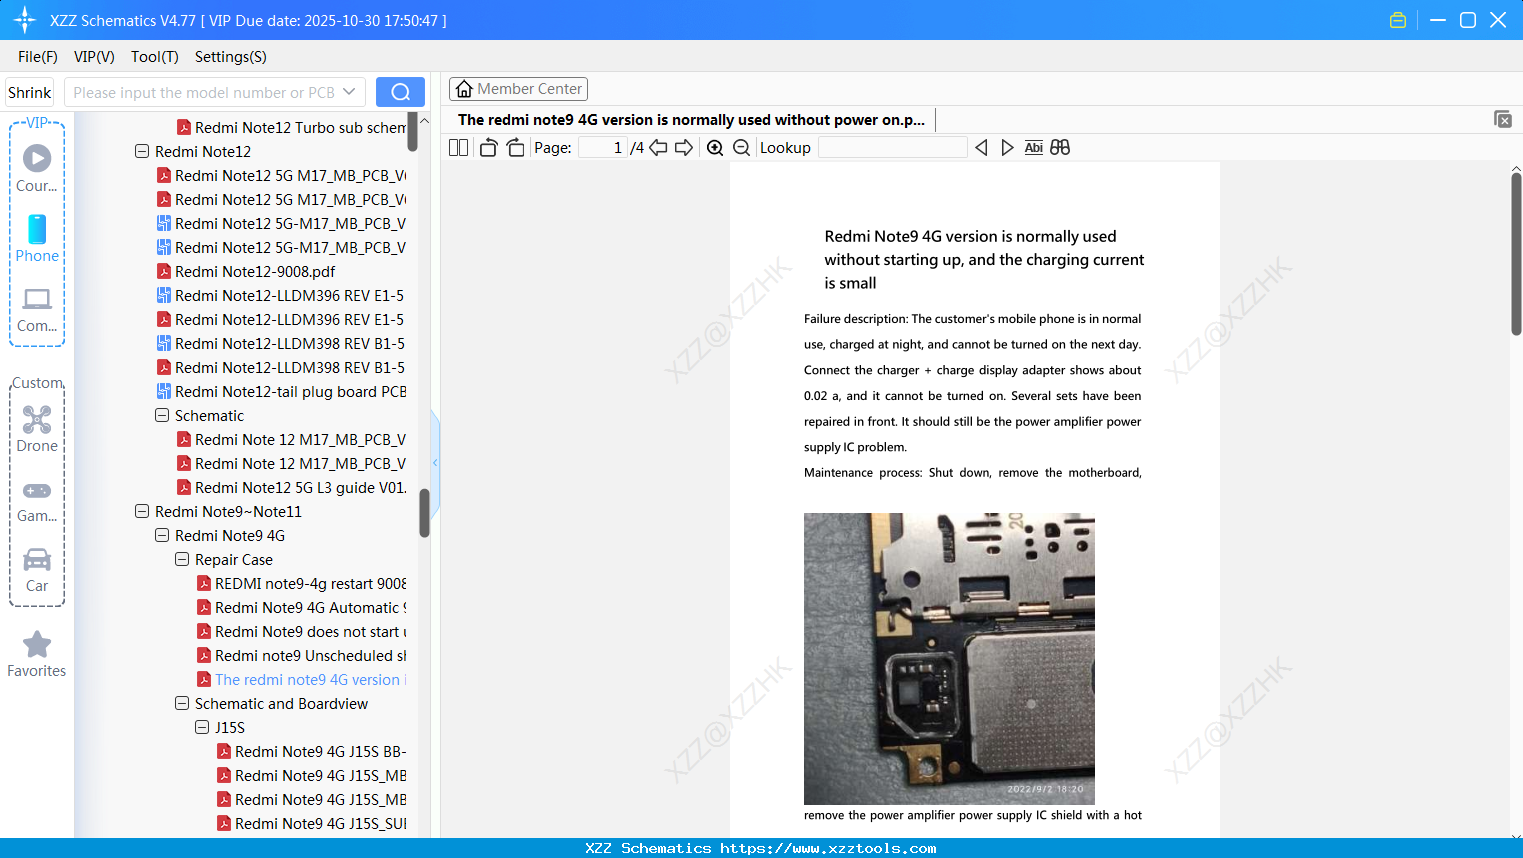Click the Member Center button
Image resolution: width=1523 pixels, height=858 pixels.
[x=518, y=88]
